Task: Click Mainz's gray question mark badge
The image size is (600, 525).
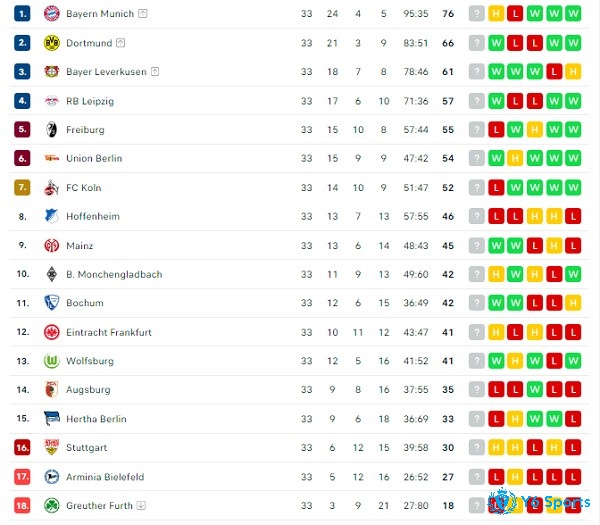Action: click(x=477, y=246)
